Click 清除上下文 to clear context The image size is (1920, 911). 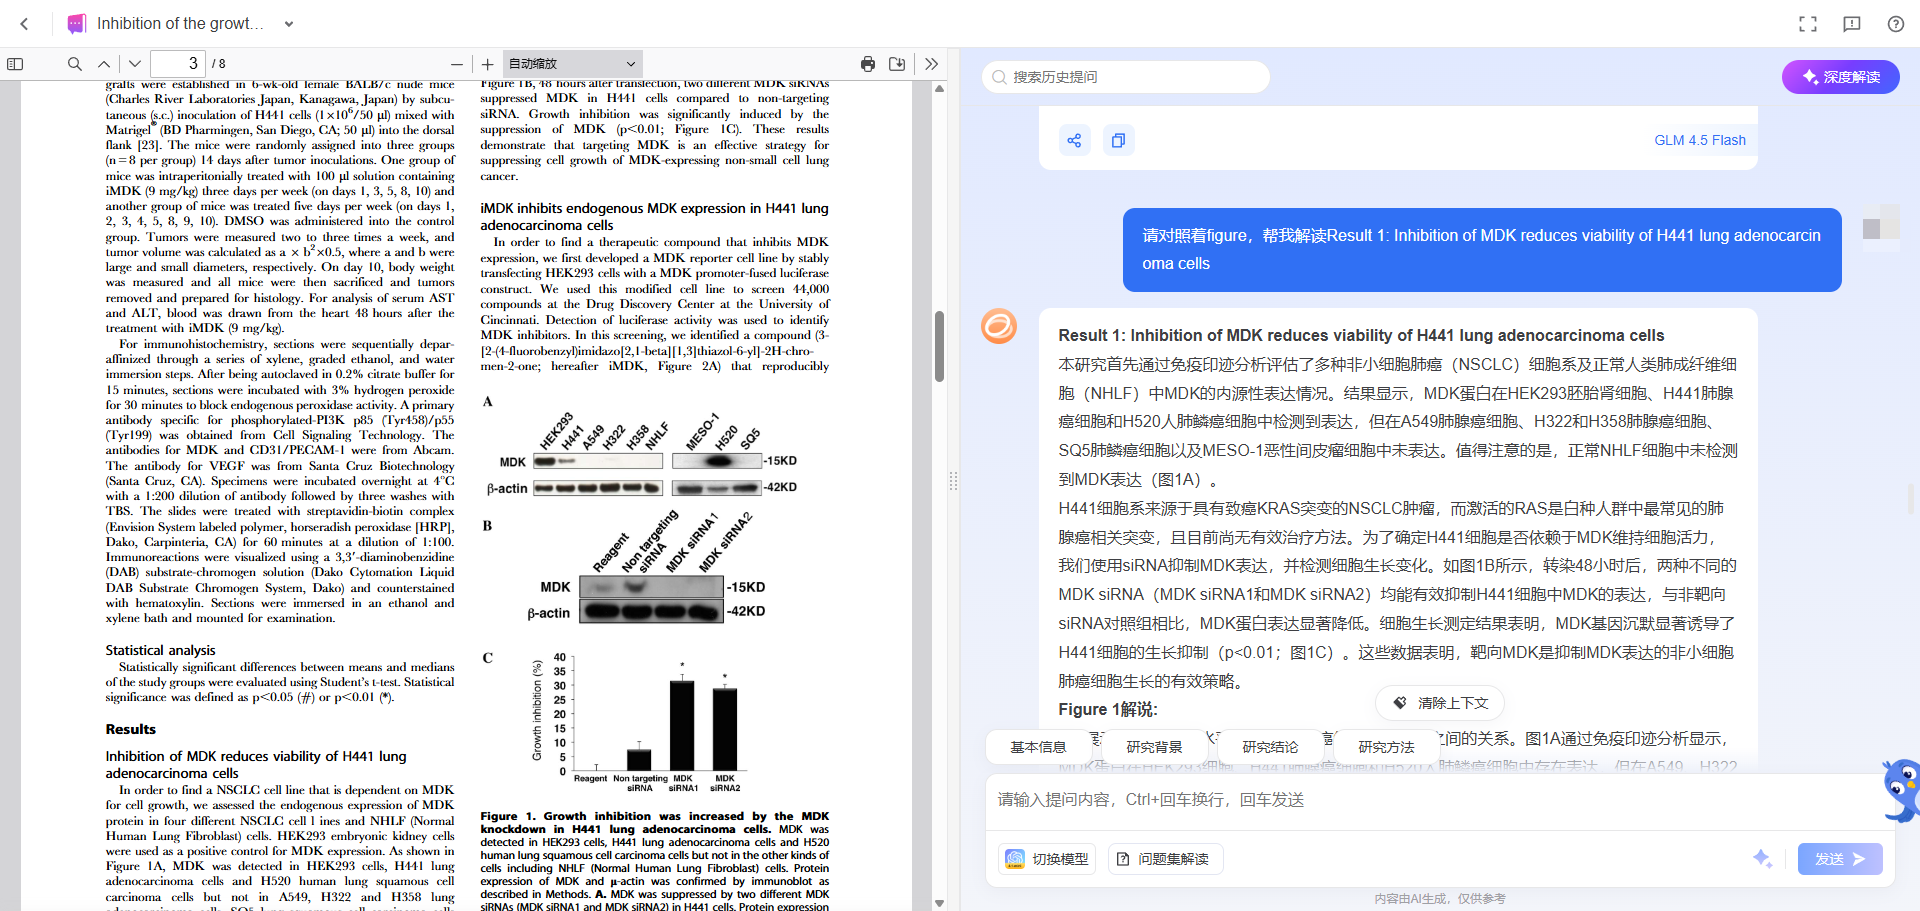pyautogui.click(x=1440, y=703)
